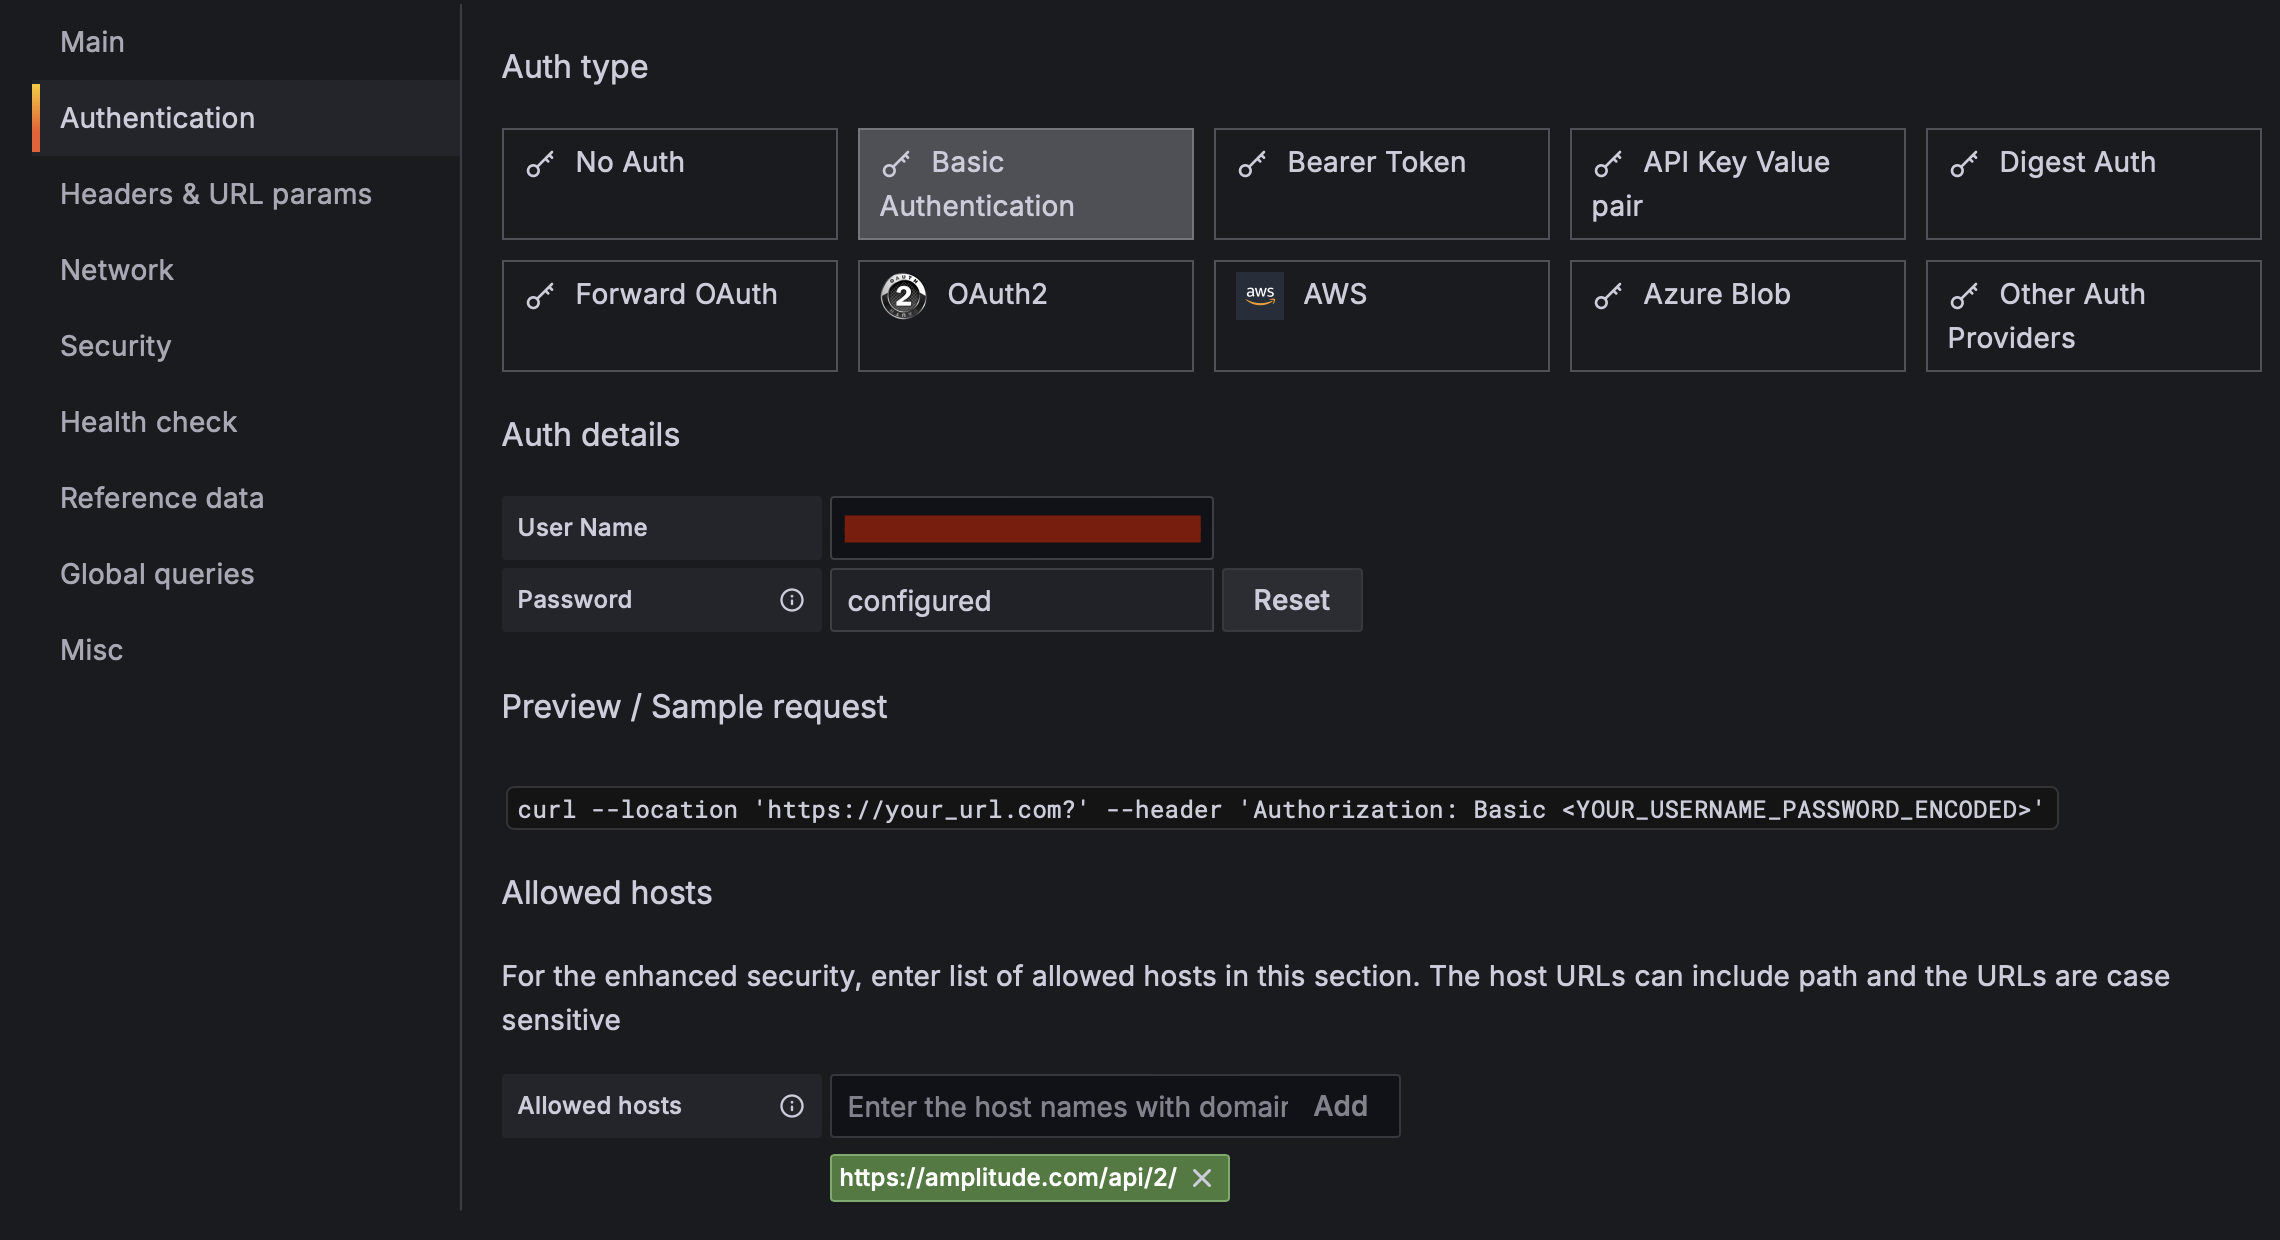Click Add to add allowed host
Screen dimensions: 2280x1240
(x=1340, y=1106)
